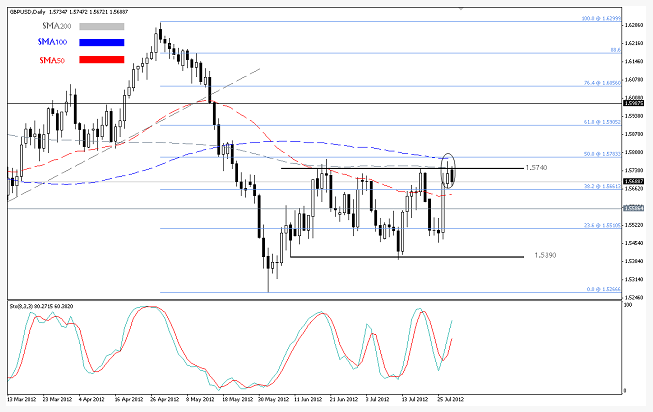Click the 1.53140 price axis value
Image resolution: width=653 pixels, height=412 pixels.
pyautogui.click(x=634, y=279)
